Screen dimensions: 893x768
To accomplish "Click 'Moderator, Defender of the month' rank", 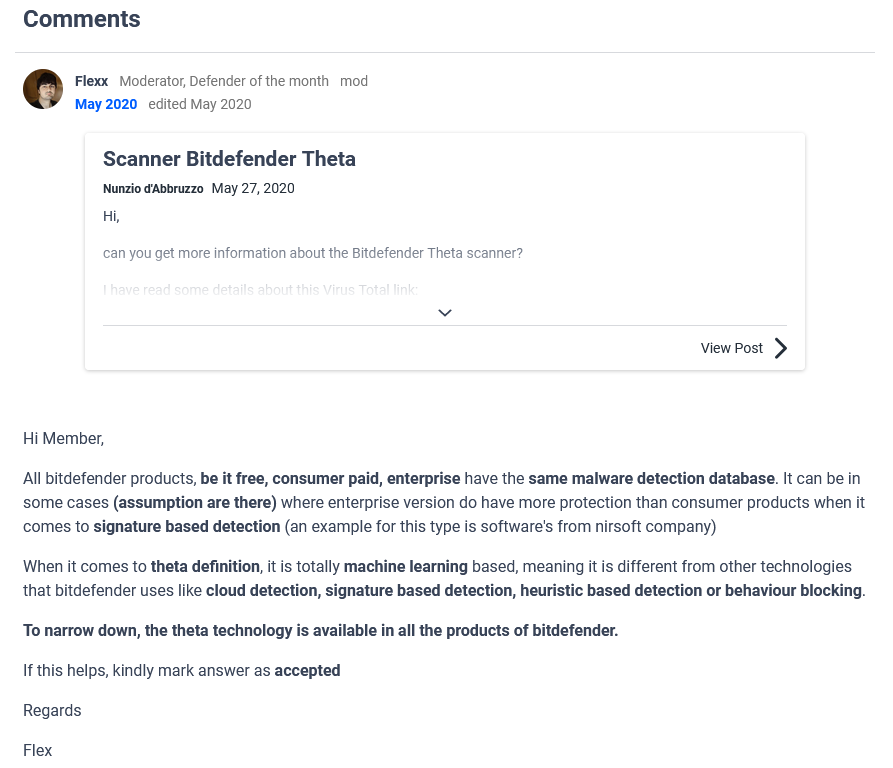I will (224, 81).
